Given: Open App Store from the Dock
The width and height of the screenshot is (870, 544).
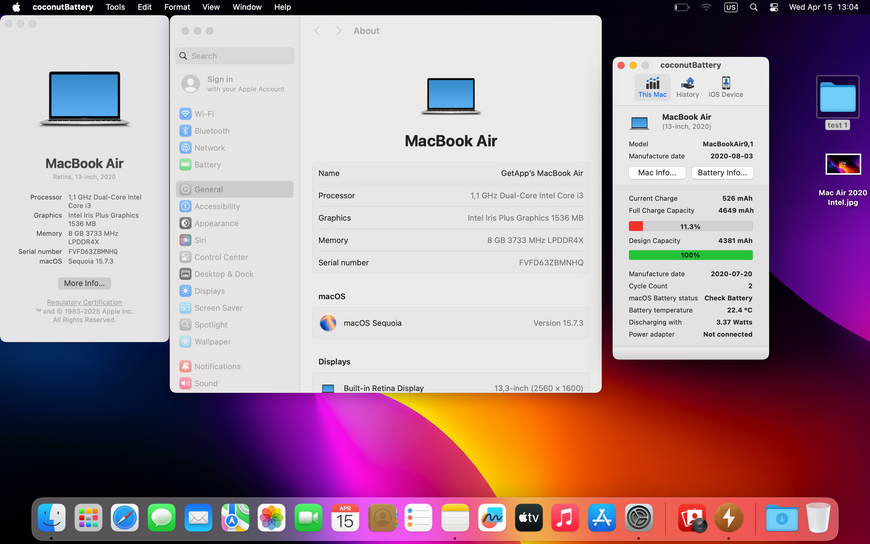Looking at the screenshot, I should [x=602, y=518].
